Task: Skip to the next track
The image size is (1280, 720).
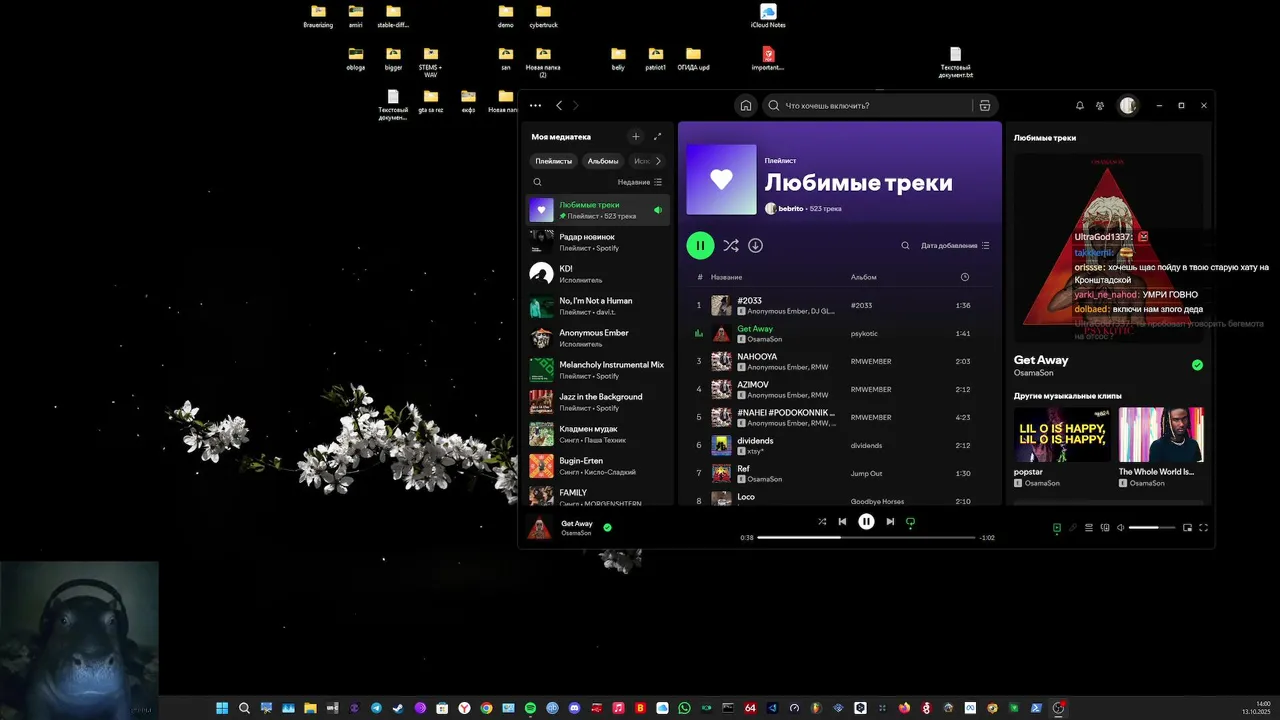Action: tap(890, 521)
